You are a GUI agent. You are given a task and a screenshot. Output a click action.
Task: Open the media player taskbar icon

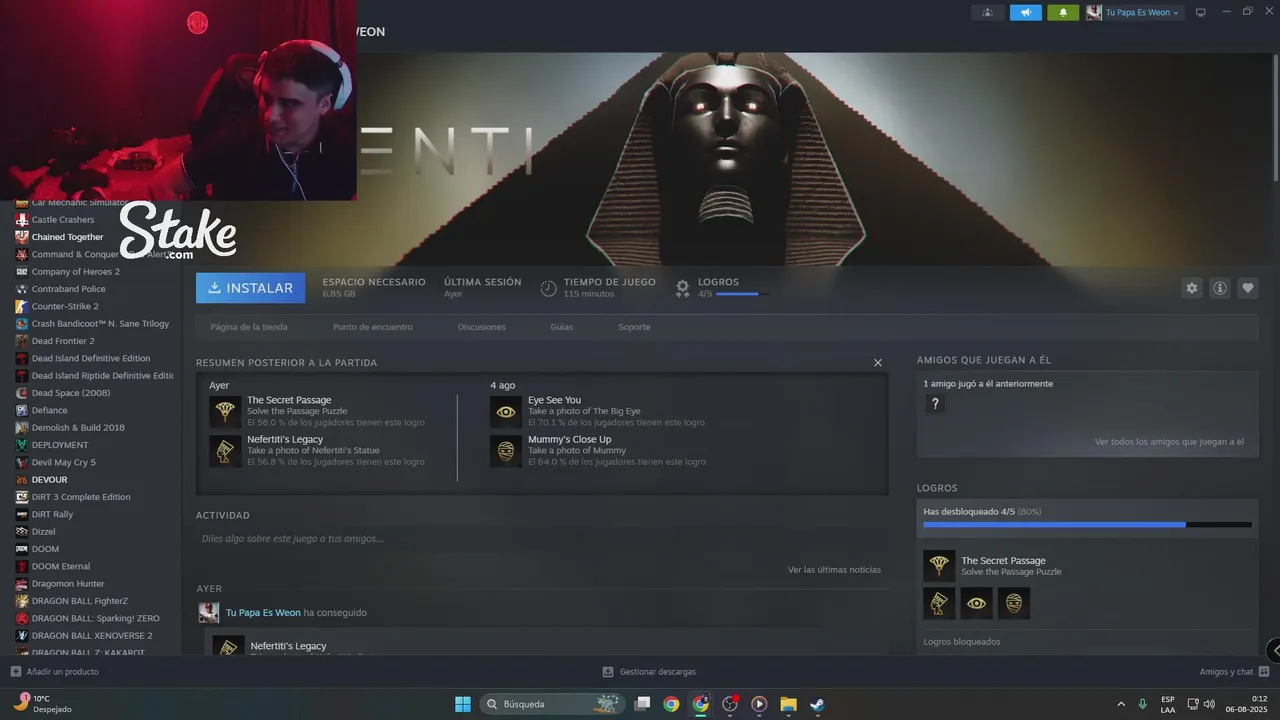point(759,704)
